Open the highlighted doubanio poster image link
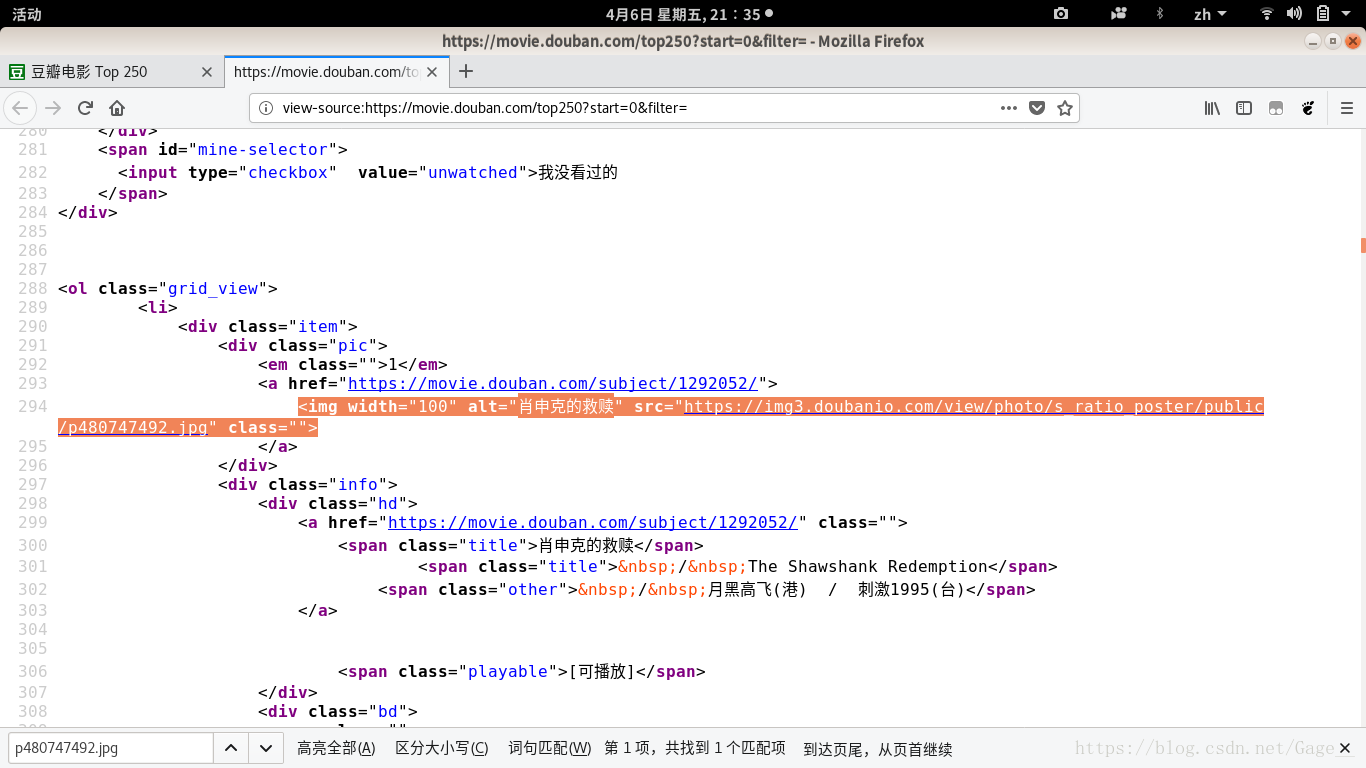Viewport: 1366px width, 768px height. tap(661, 417)
